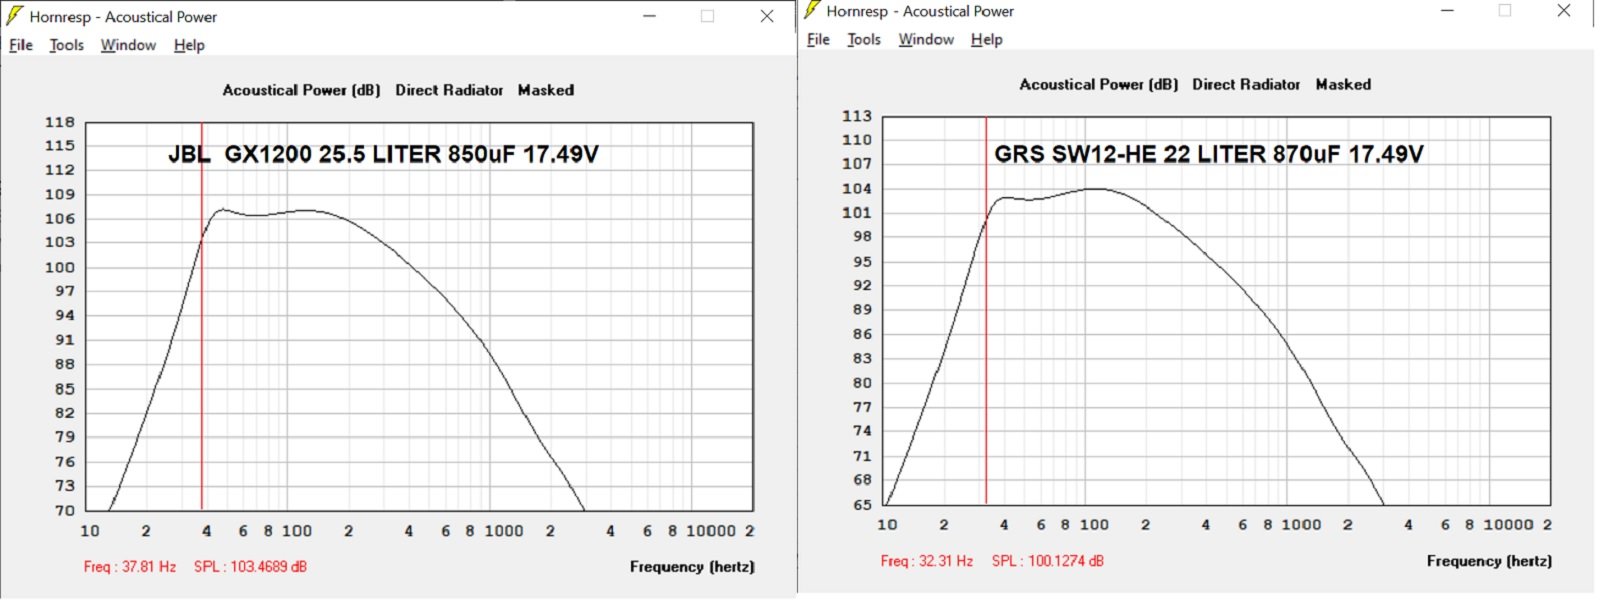Open Window menu in left Hornresp window

[128, 45]
